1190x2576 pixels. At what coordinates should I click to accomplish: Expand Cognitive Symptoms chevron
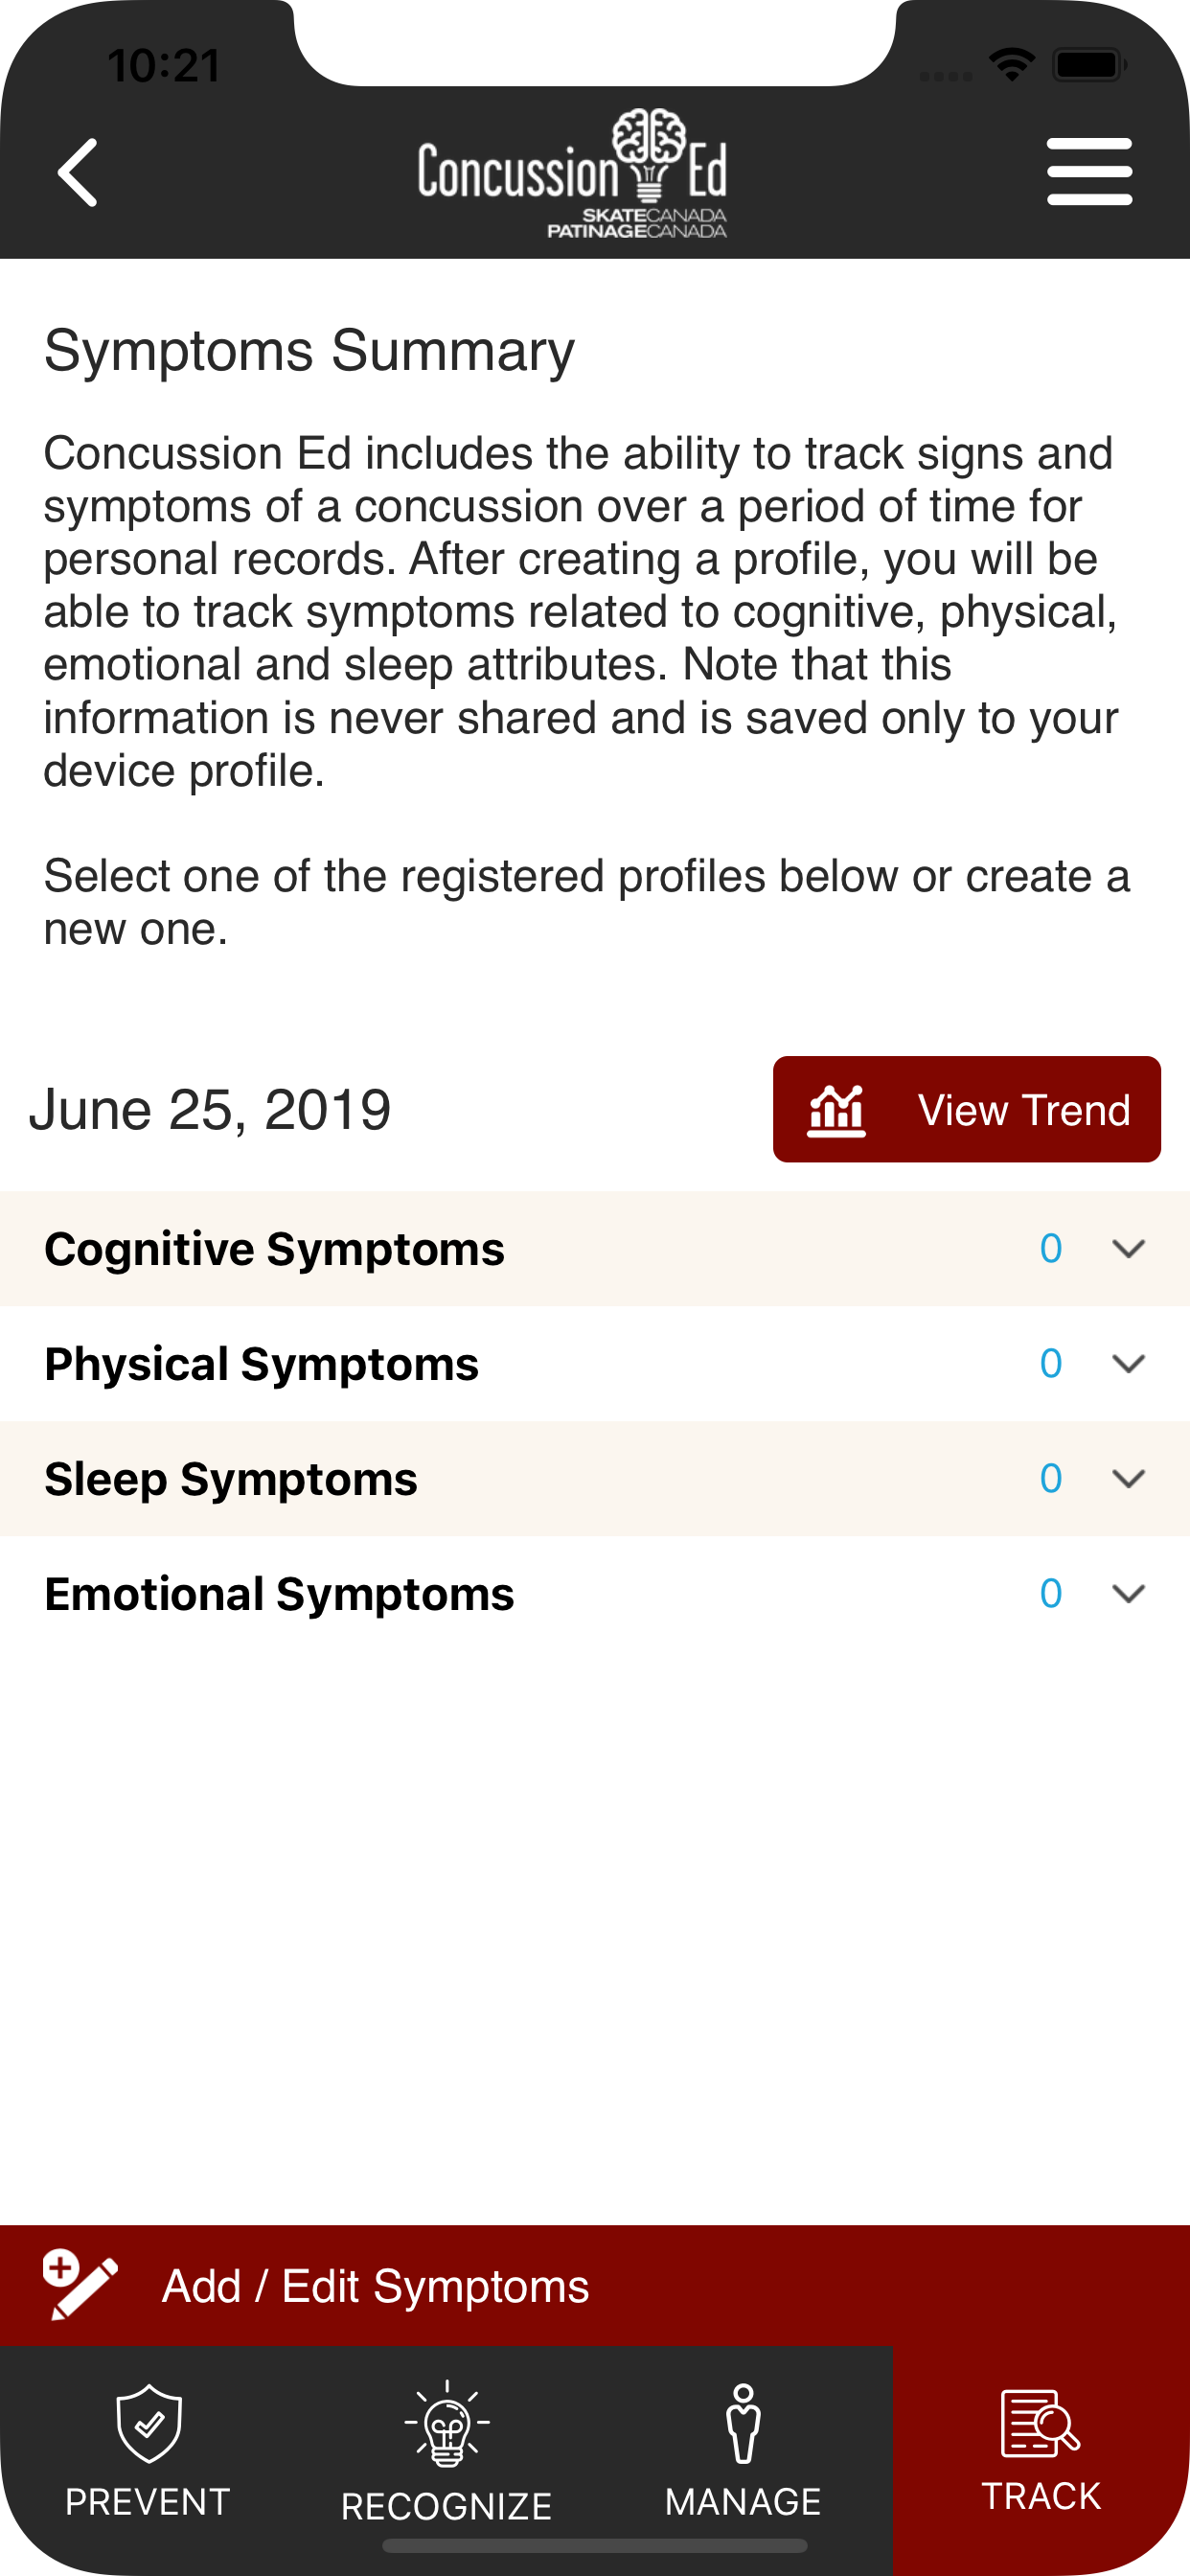click(1128, 1248)
